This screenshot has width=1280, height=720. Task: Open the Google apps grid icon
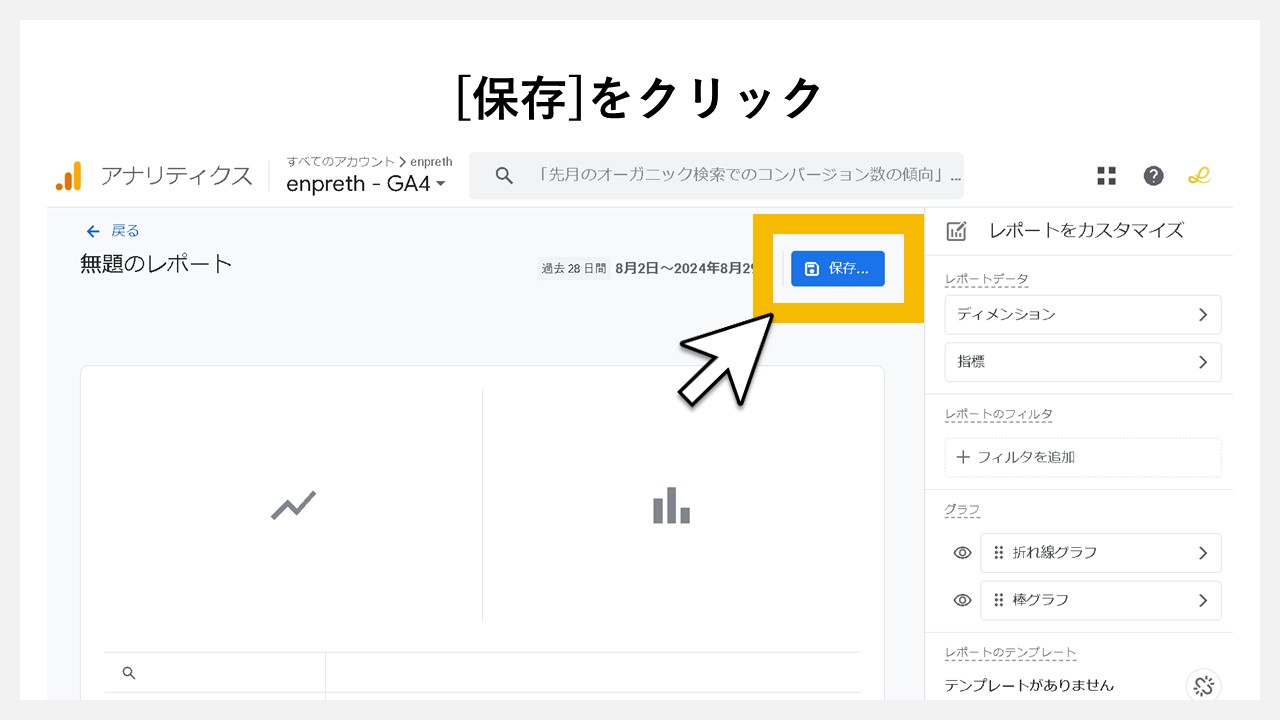tap(1106, 175)
